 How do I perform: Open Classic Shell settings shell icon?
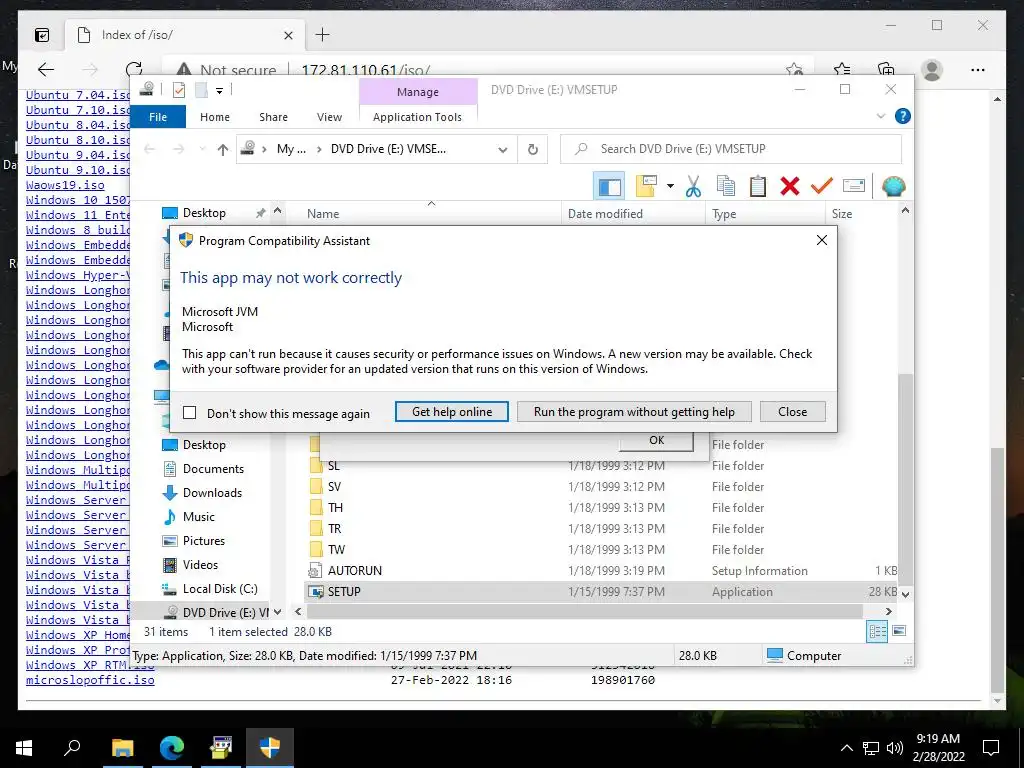click(x=893, y=186)
